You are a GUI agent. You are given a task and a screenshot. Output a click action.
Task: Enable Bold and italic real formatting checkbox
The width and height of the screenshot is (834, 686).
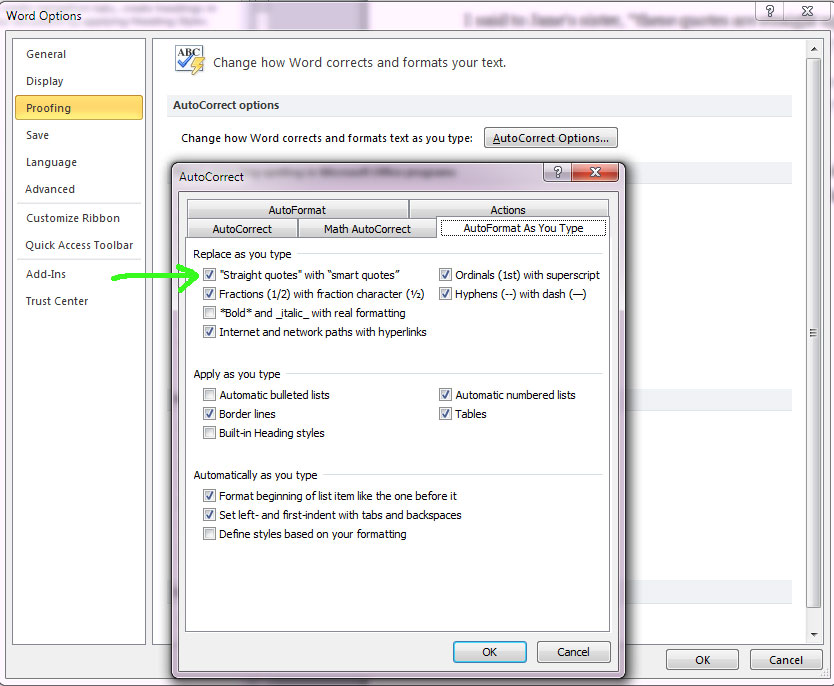pos(210,313)
